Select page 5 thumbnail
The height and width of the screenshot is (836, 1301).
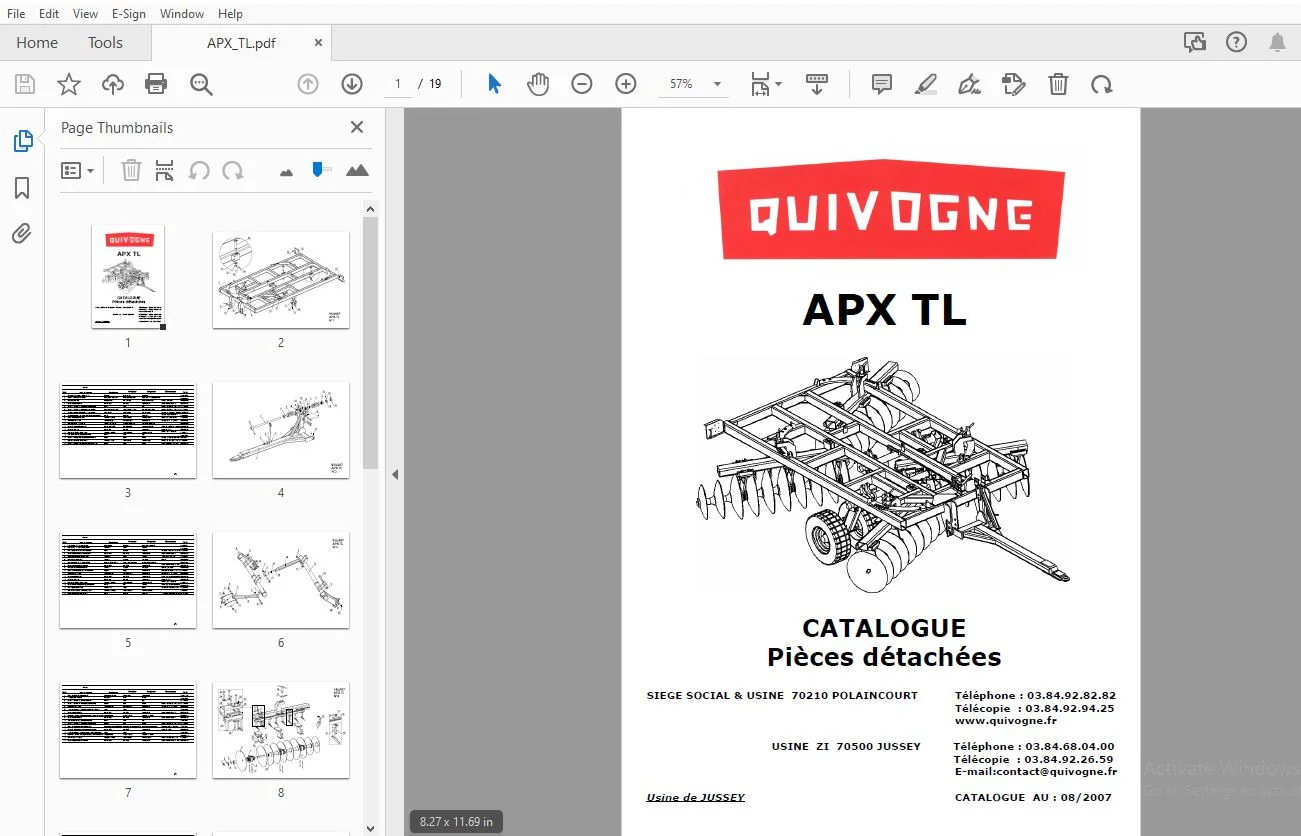point(128,580)
